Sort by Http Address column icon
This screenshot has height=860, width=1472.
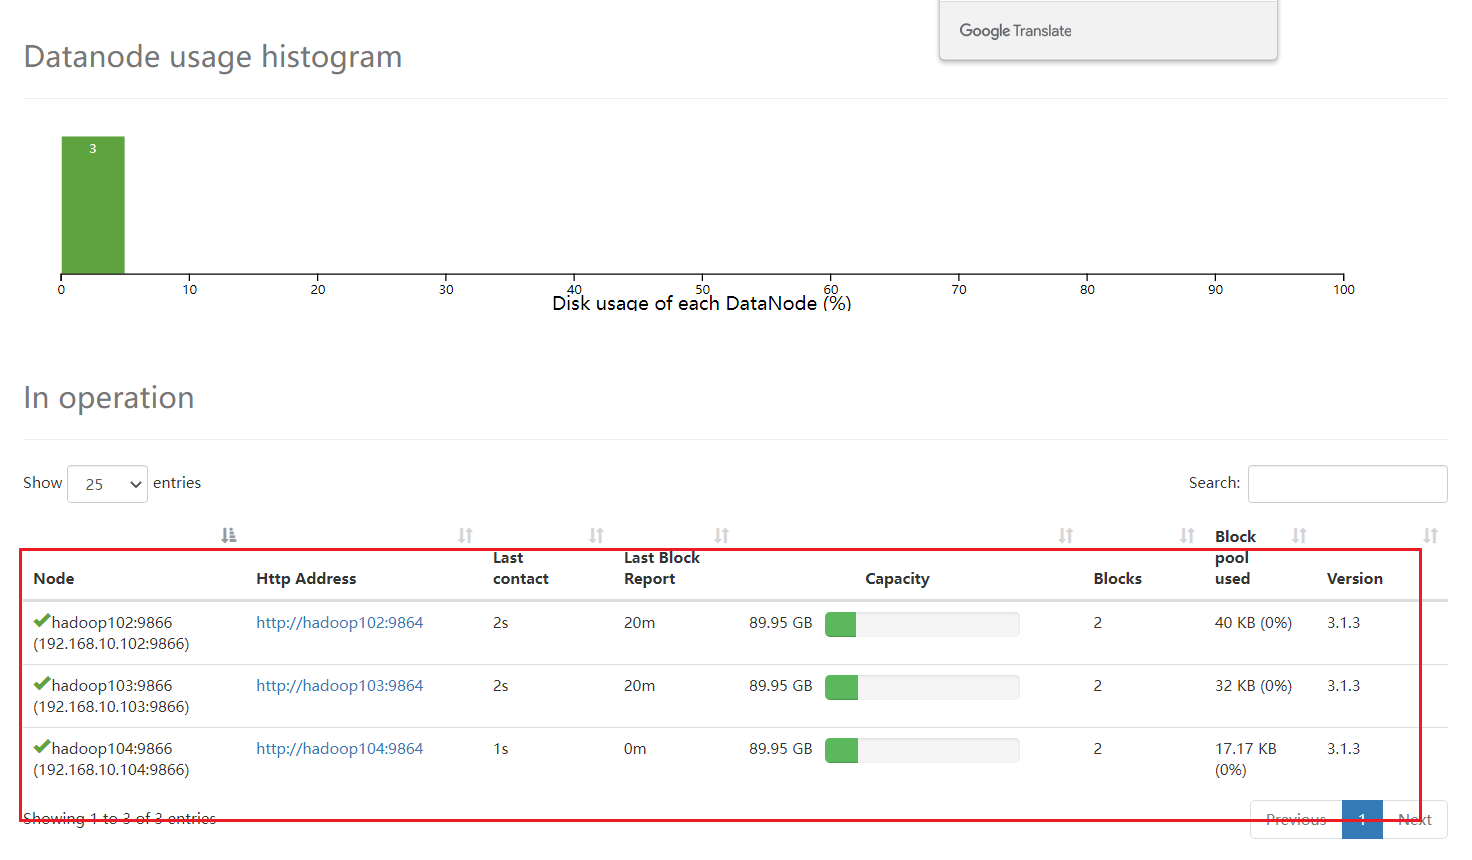pyautogui.click(x=465, y=536)
